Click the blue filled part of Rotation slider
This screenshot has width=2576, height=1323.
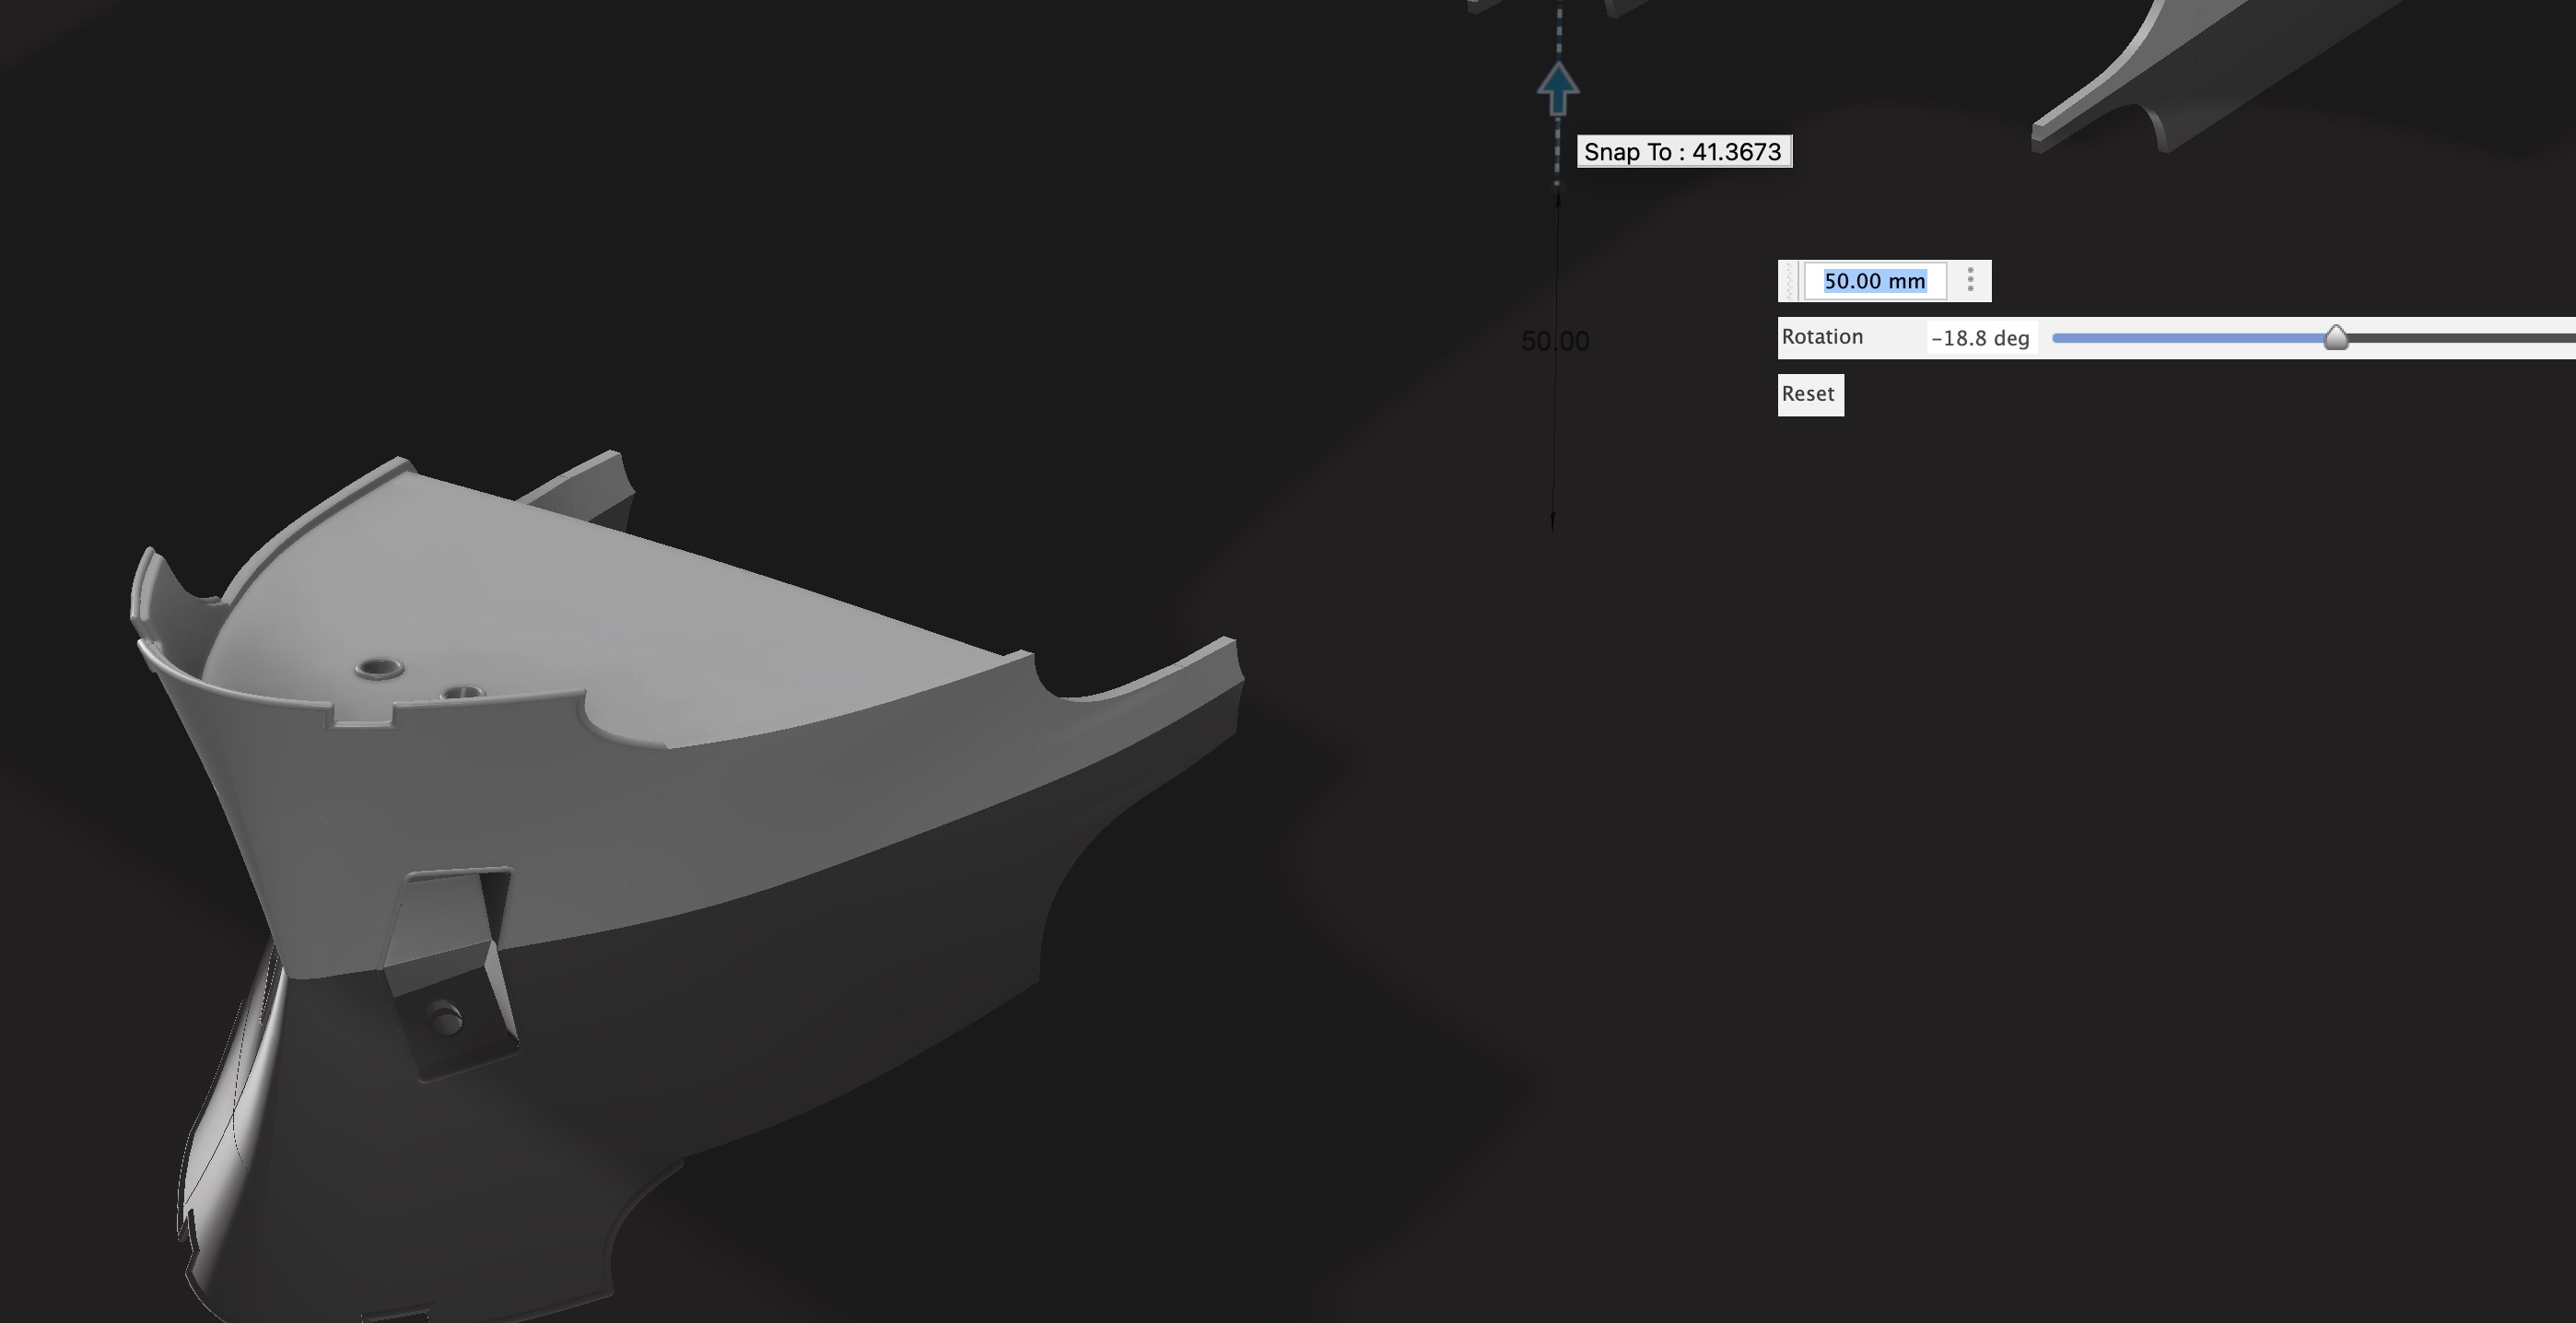point(2190,338)
